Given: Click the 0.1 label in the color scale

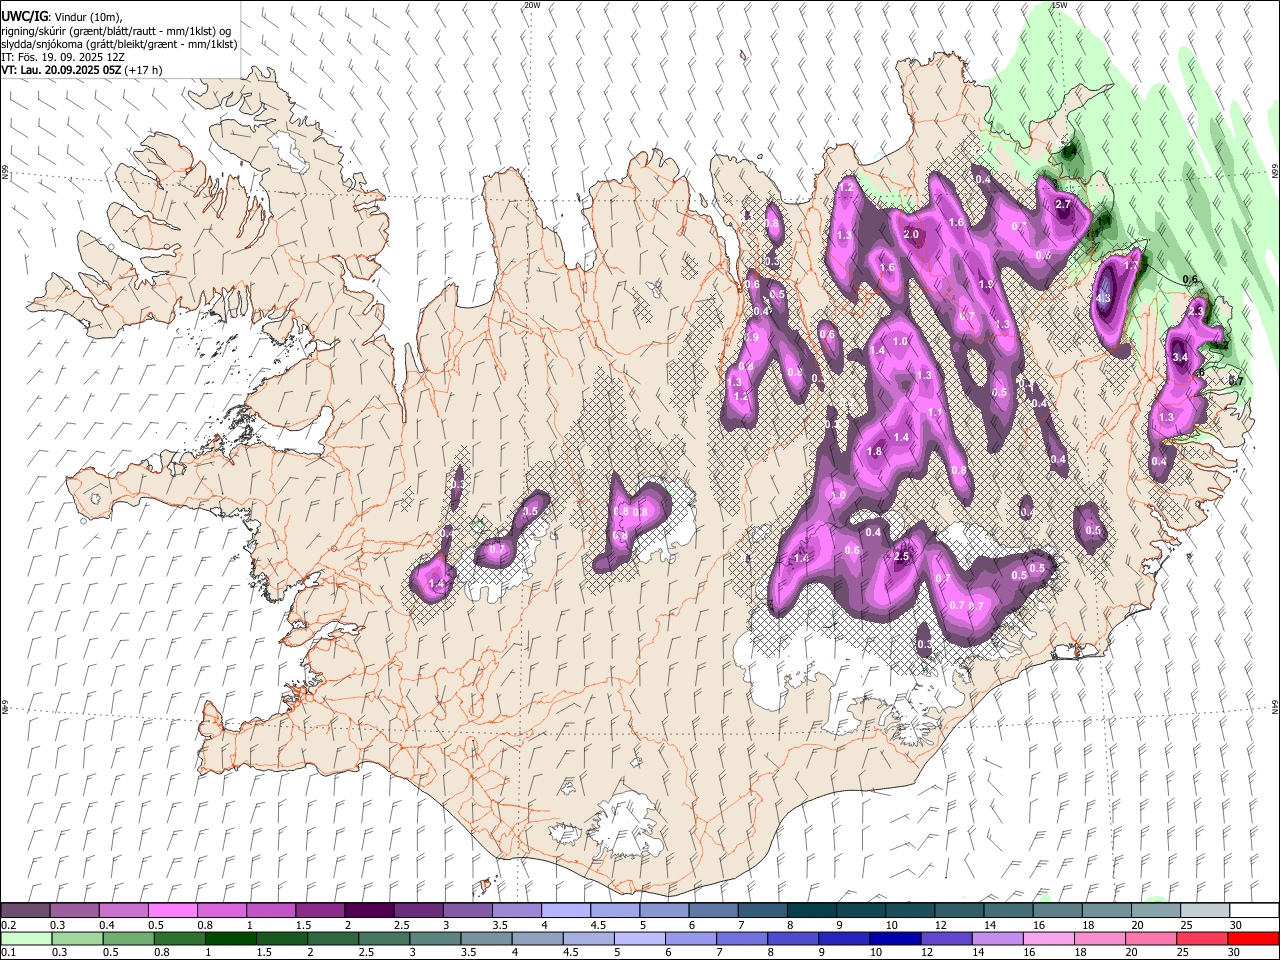Looking at the screenshot, I should pos(8,952).
